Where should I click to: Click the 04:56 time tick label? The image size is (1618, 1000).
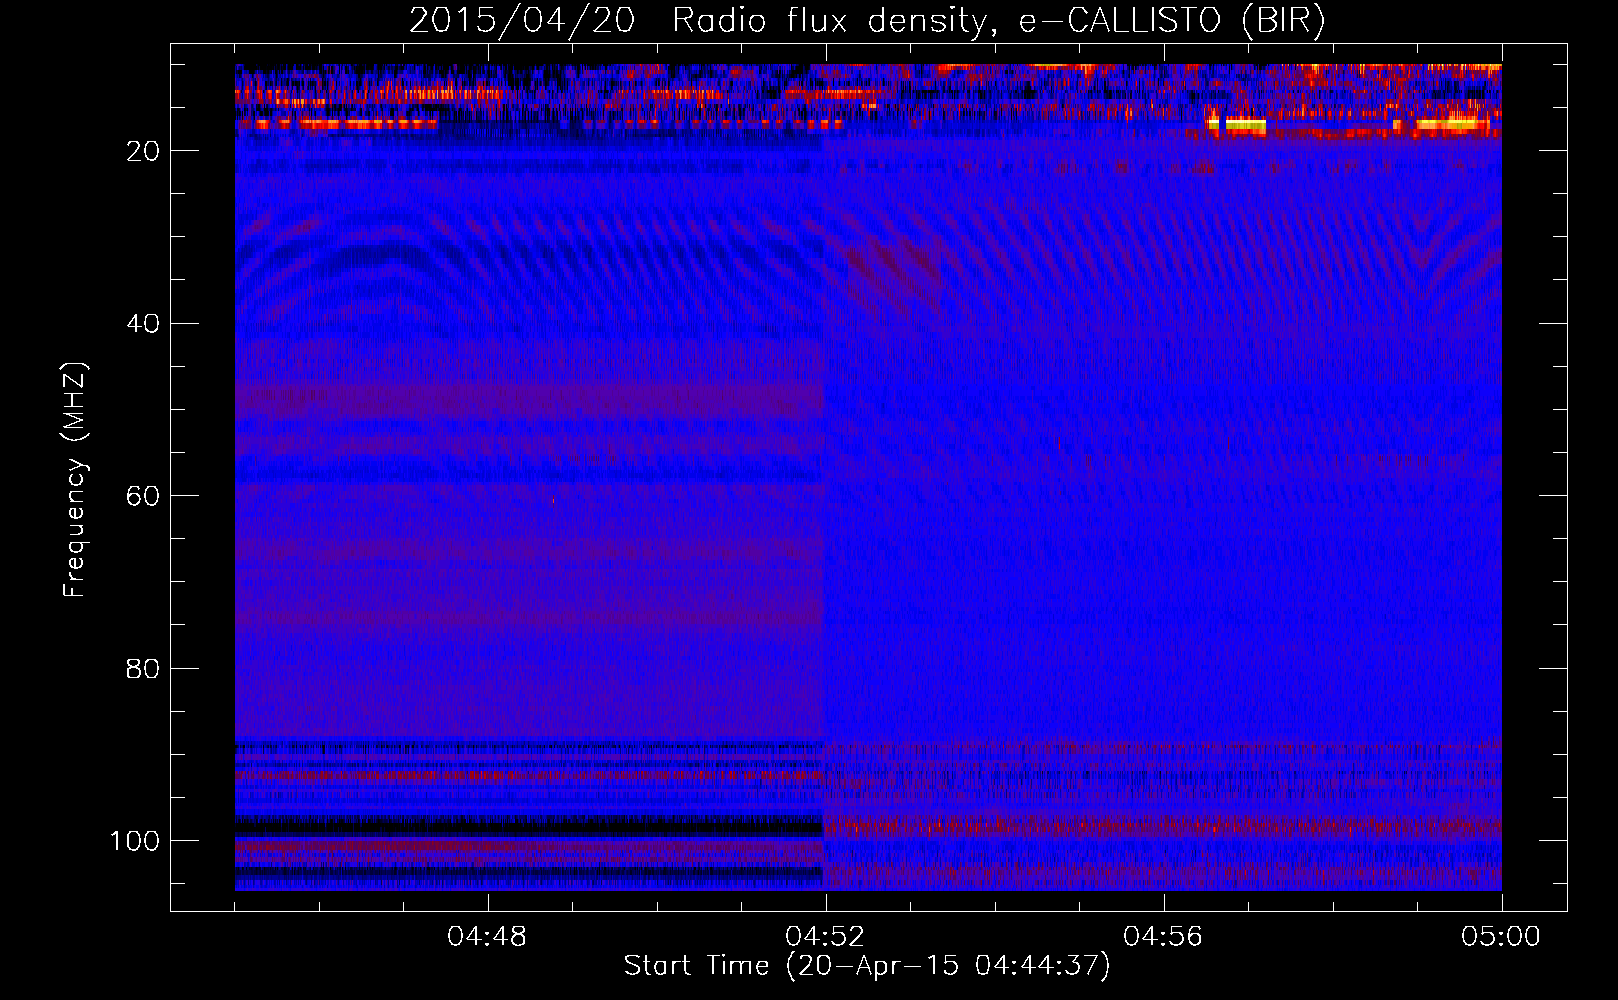(x=1163, y=937)
